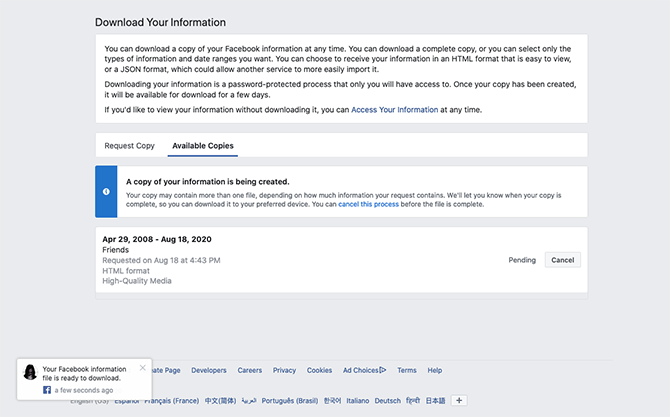Click the Ad Choices triangle icon
670x417 pixels.
[382, 370]
